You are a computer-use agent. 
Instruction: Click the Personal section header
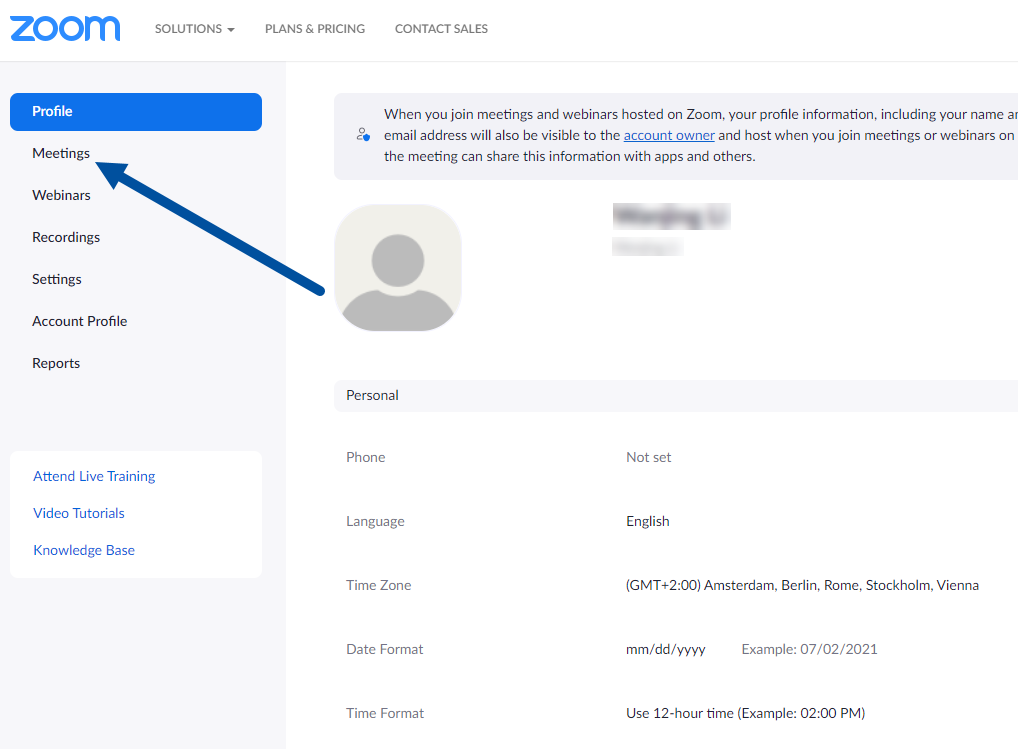tap(372, 395)
